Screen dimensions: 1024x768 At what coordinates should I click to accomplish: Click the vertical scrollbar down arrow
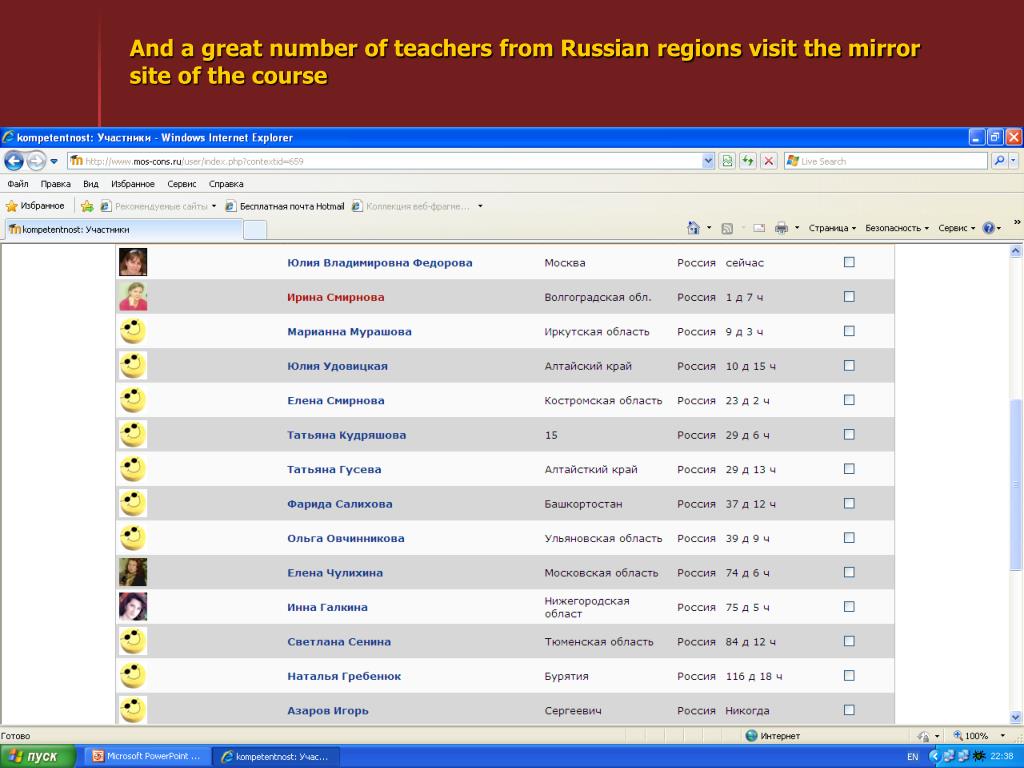tap(1016, 716)
